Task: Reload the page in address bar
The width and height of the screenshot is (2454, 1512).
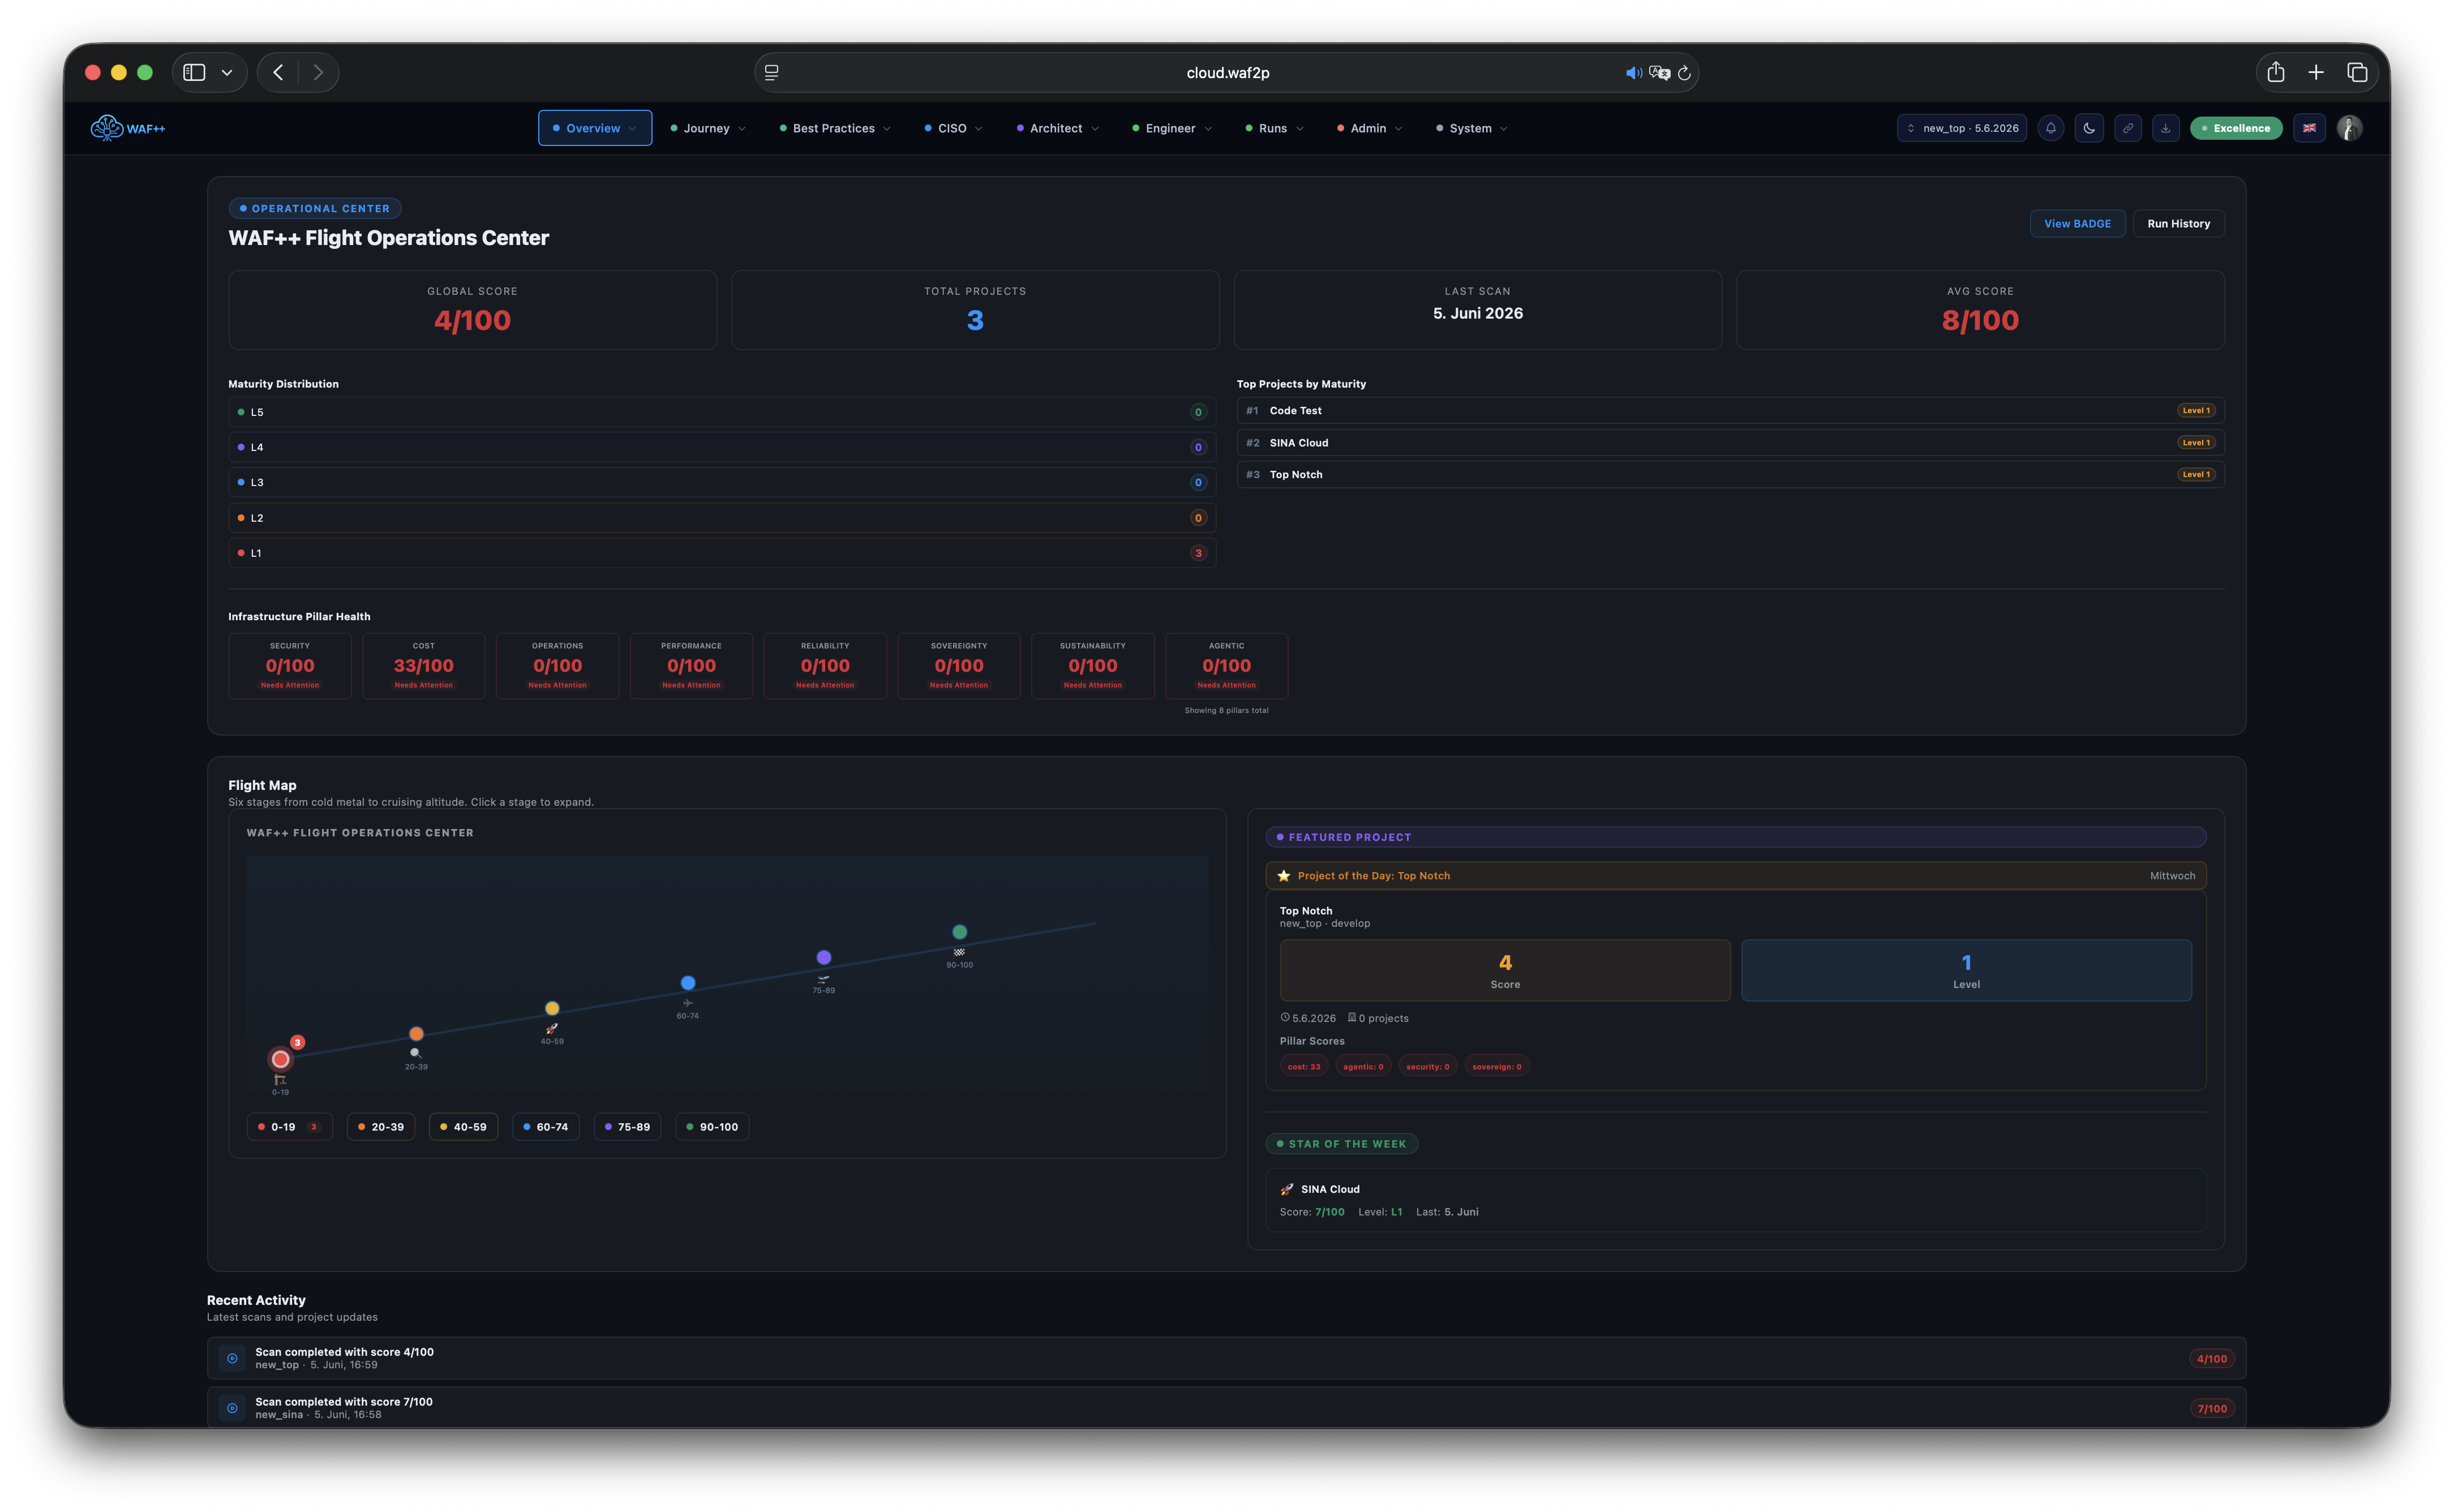Action: (1684, 73)
